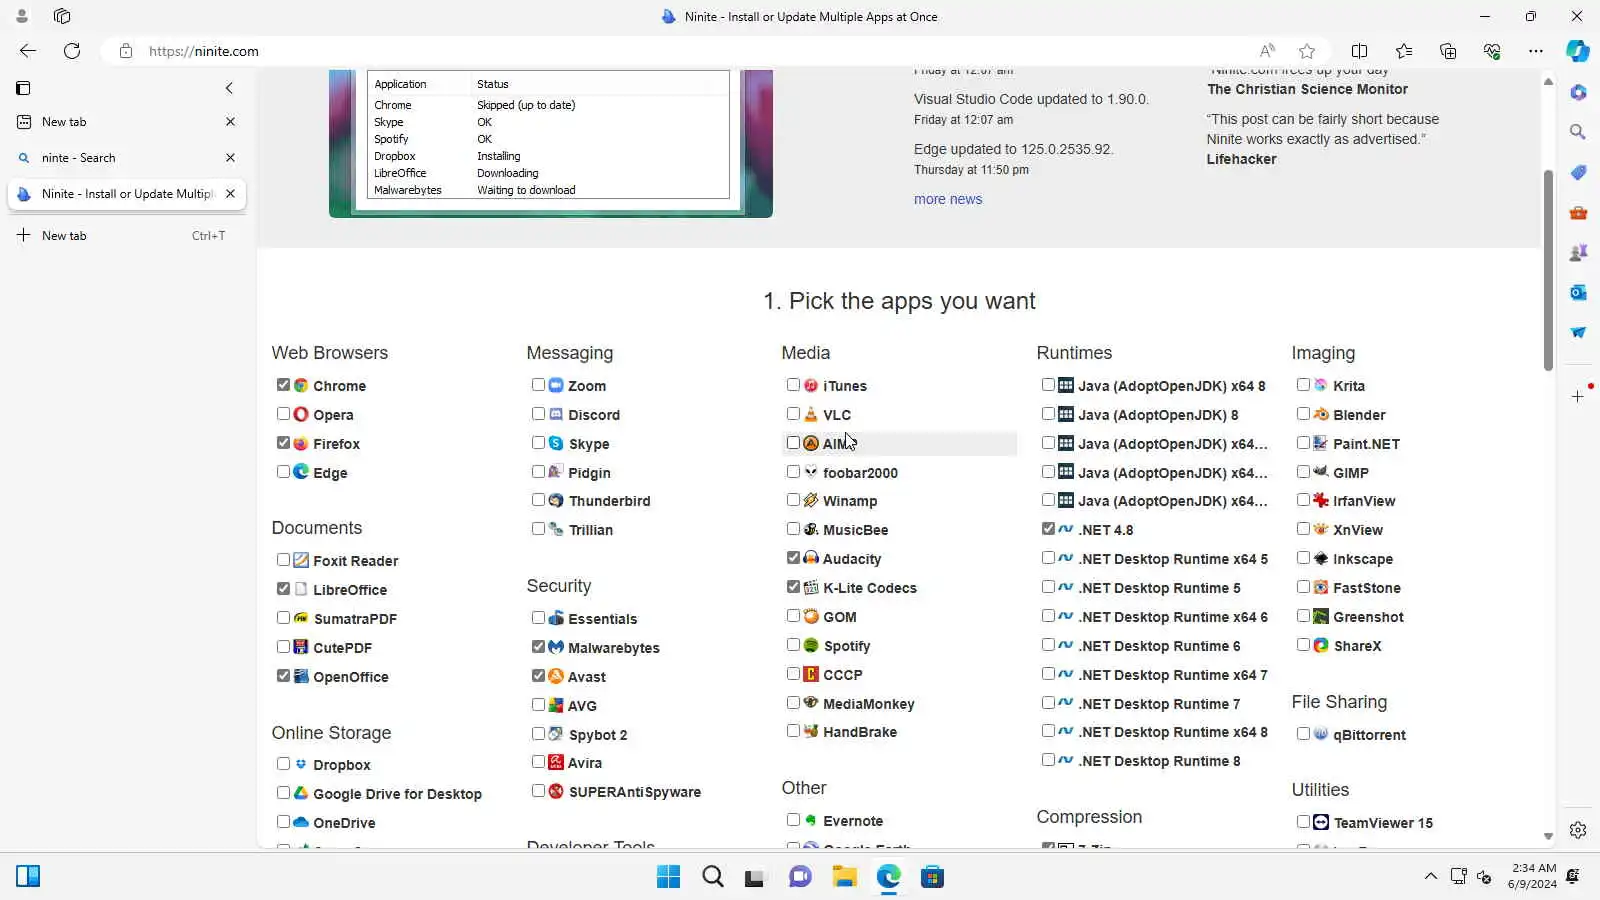Open File Explorer from taskbar
This screenshot has height=900, width=1600.
[845, 877]
